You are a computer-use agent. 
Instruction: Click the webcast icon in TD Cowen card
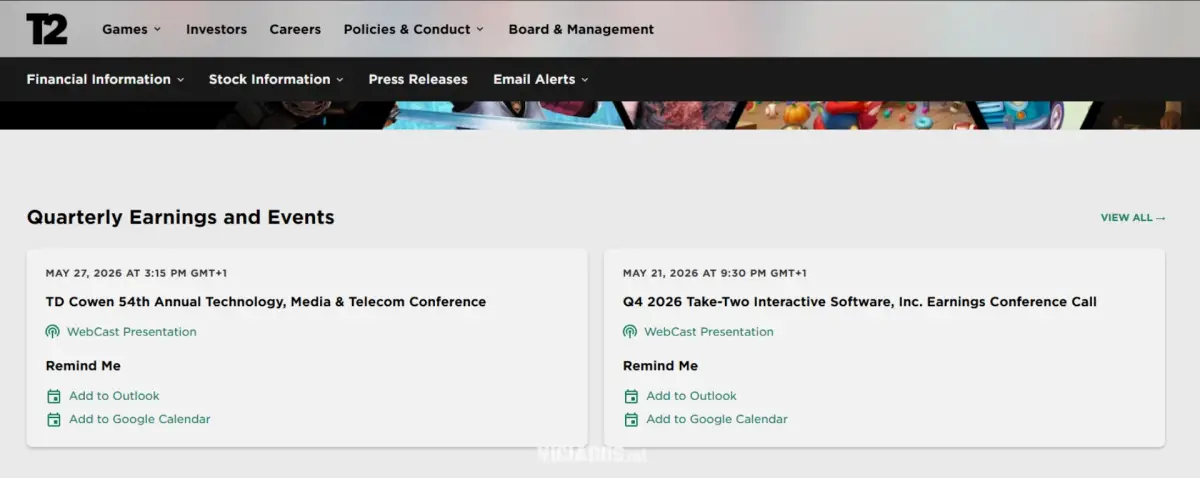(x=53, y=332)
